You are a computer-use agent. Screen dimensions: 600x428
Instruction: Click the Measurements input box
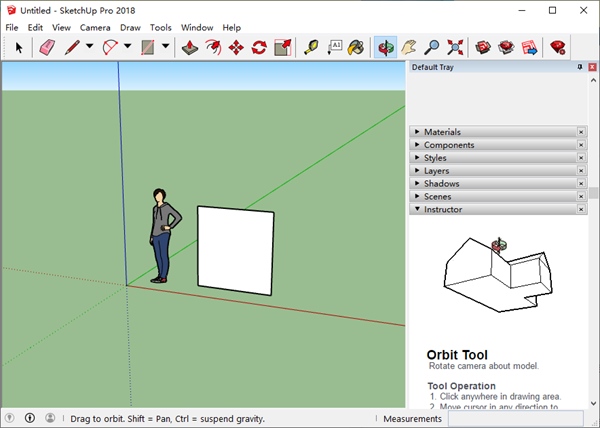coord(515,419)
